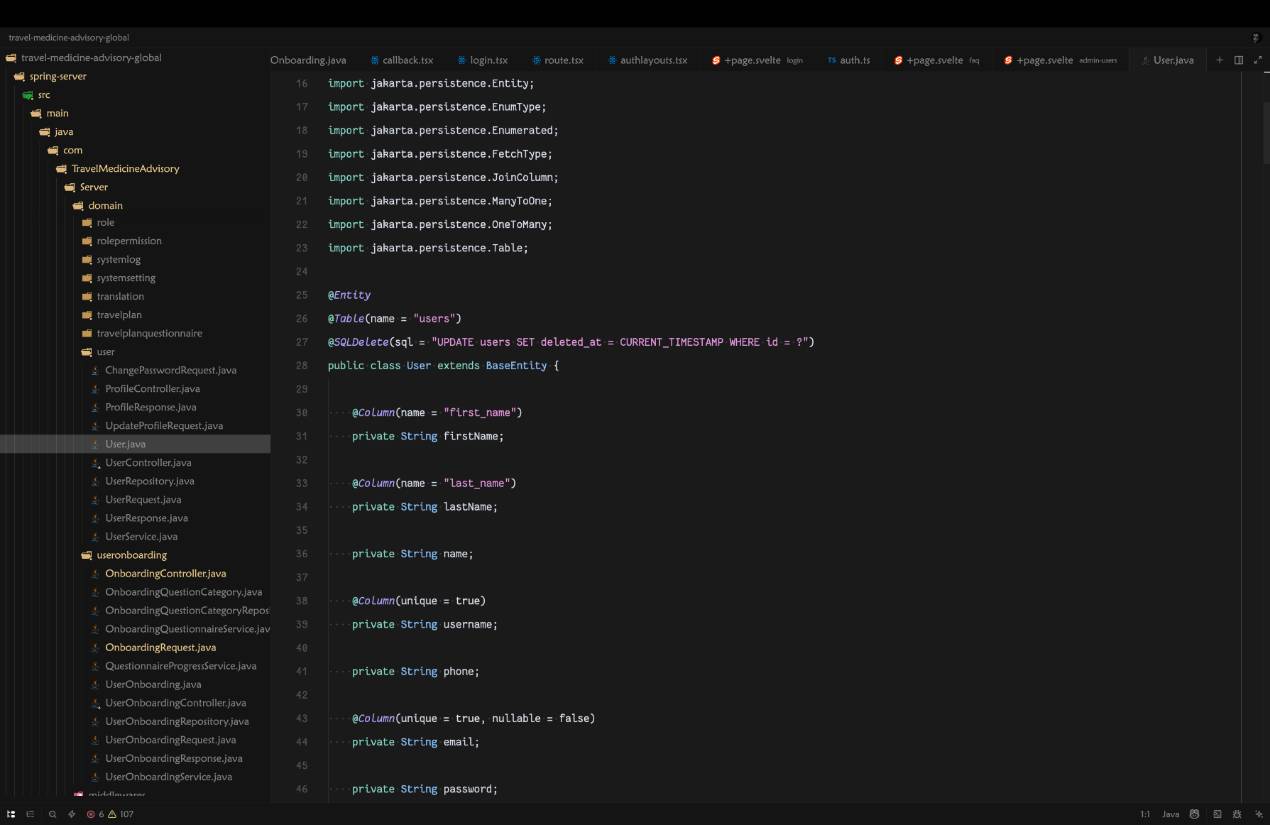Open the Java language selector in status bar
Viewport: 1270px width, 825px height.
1170,814
